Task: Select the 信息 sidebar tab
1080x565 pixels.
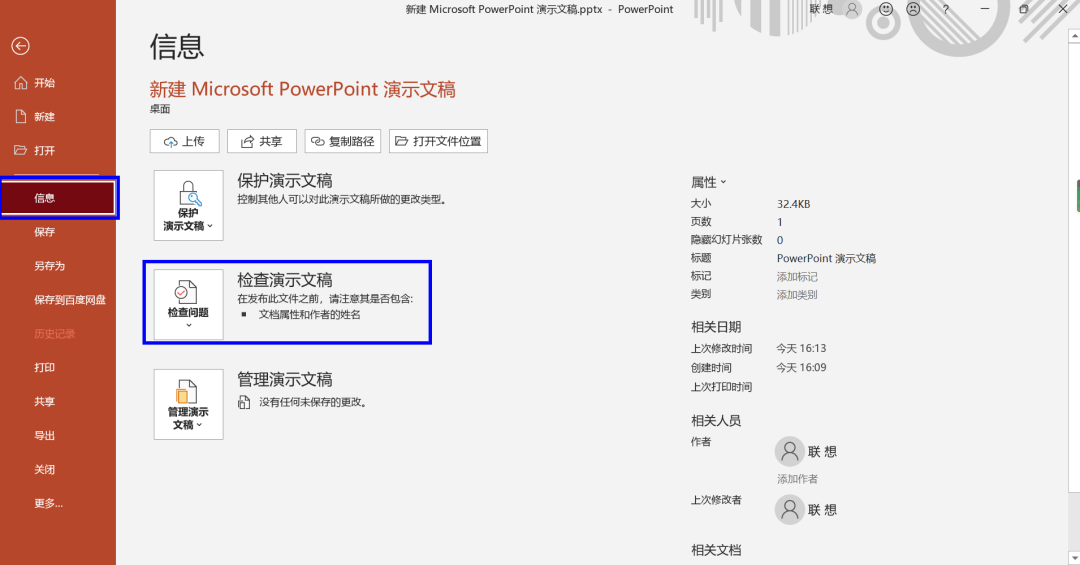Action: pyautogui.click(x=58, y=198)
